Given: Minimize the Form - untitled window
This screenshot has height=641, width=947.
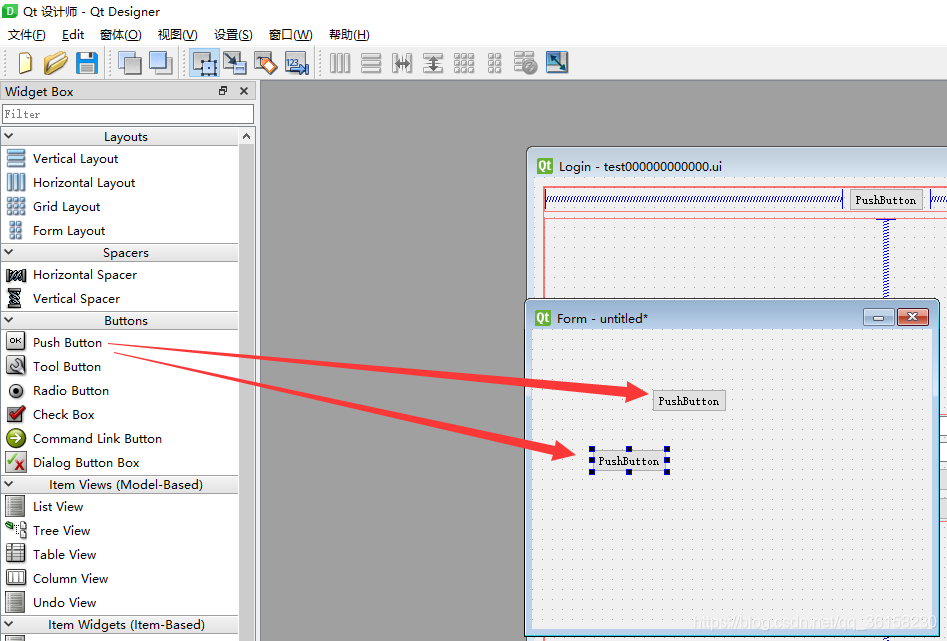Looking at the screenshot, I should pyautogui.click(x=878, y=317).
